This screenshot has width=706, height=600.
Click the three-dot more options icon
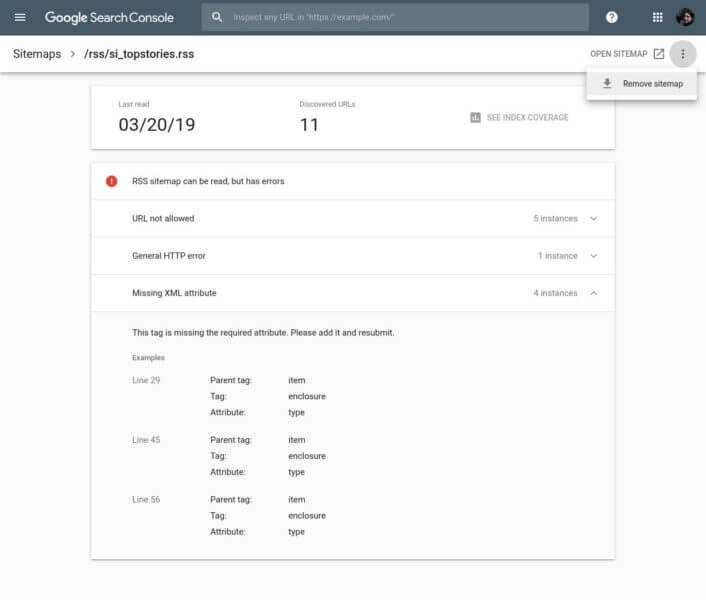(683, 54)
